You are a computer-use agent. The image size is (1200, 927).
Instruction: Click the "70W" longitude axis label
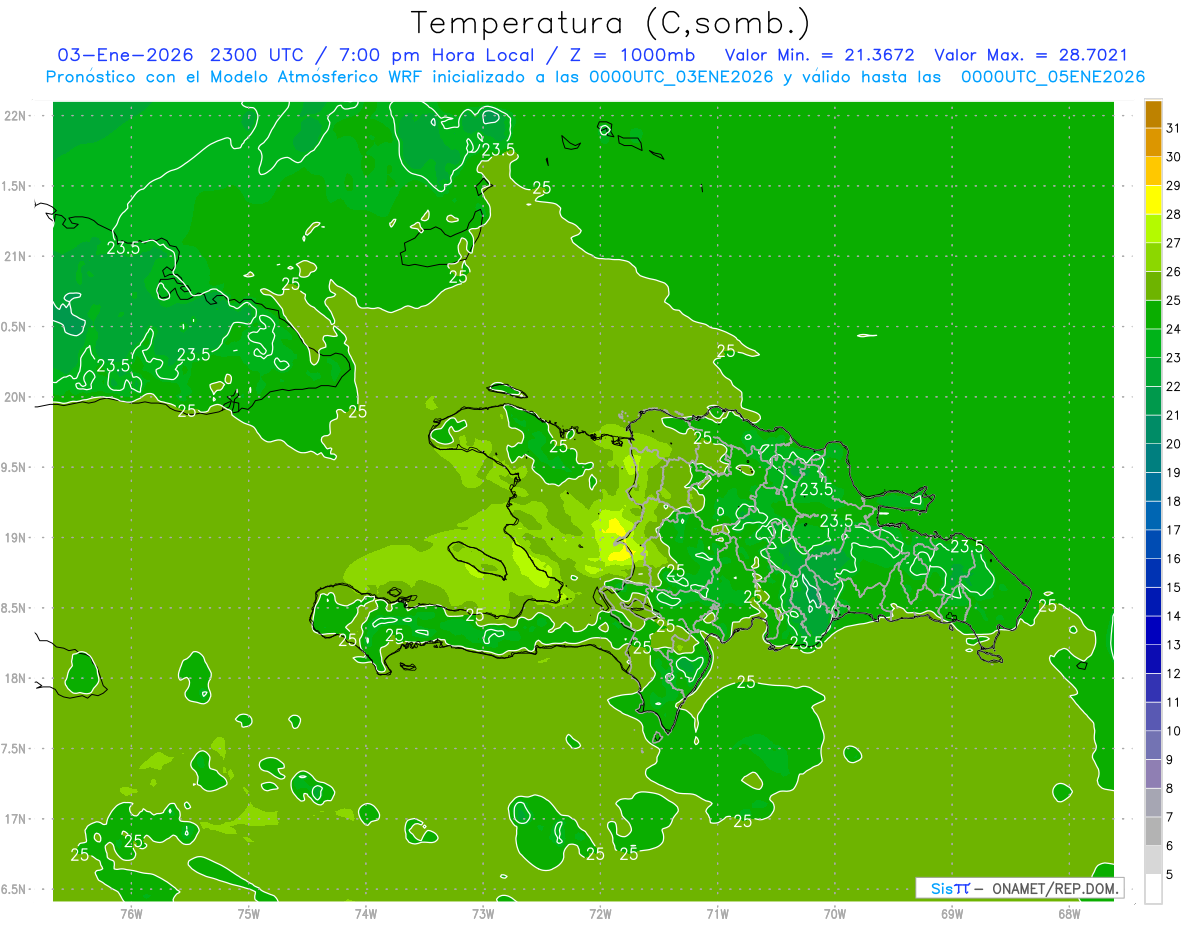pos(834,913)
